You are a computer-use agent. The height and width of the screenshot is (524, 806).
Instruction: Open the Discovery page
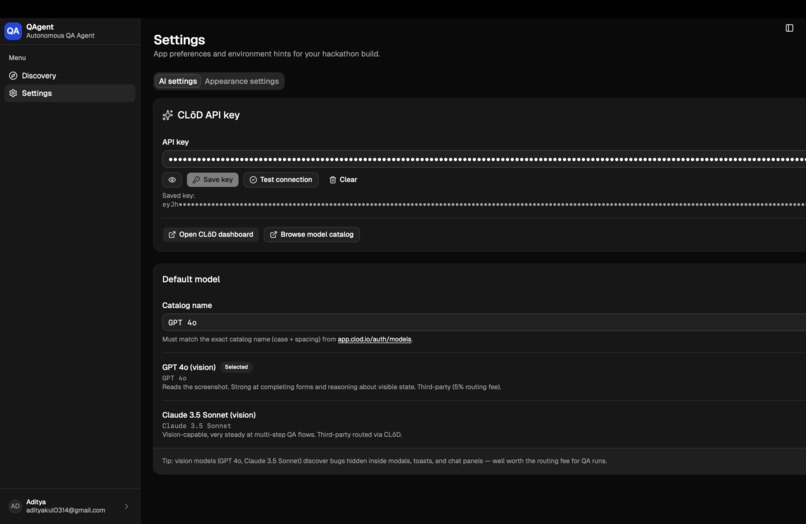70,76
